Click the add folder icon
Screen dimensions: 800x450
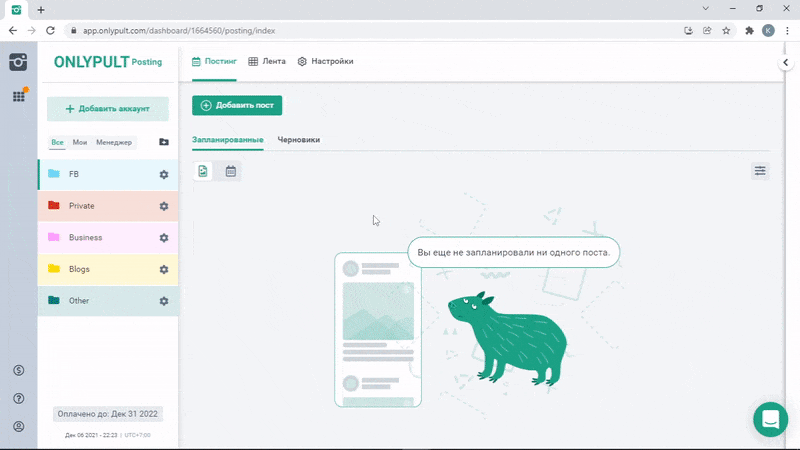164,142
